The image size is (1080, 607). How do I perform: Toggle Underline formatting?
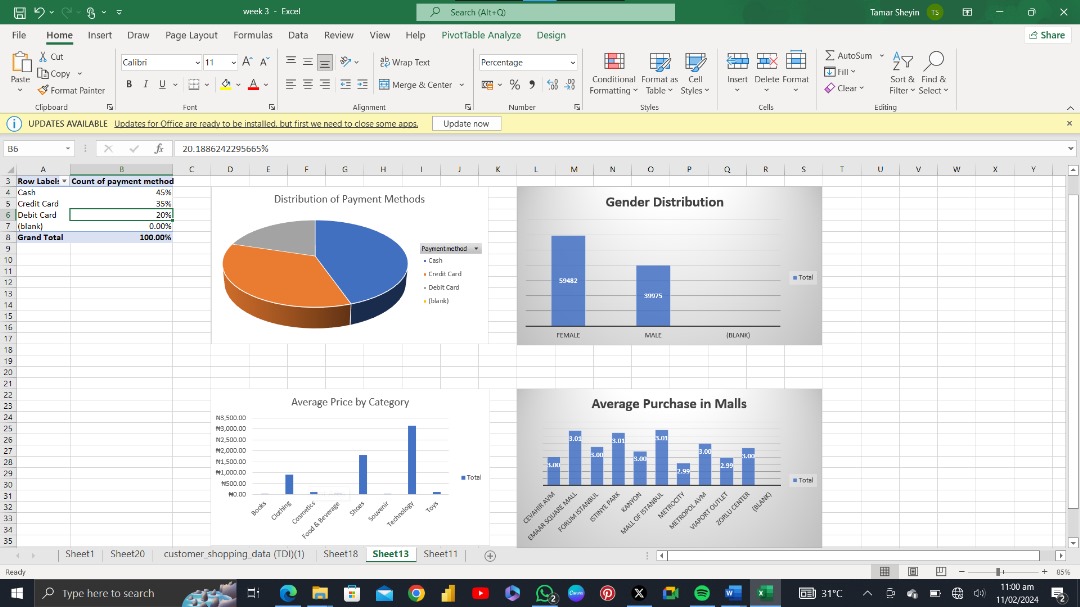(162, 84)
